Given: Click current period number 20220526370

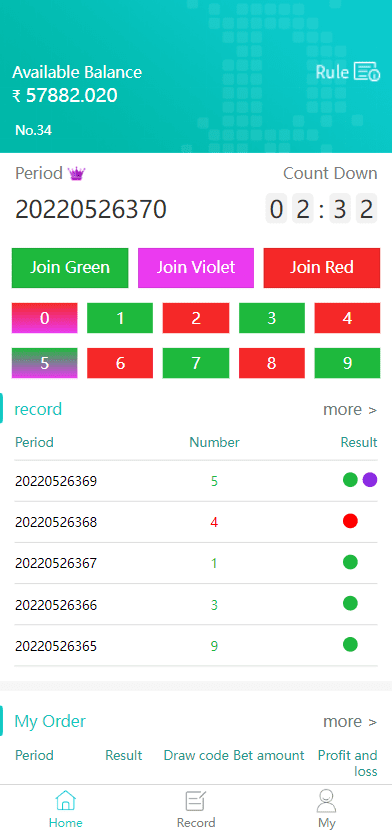Looking at the screenshot, I should (91, 210).
